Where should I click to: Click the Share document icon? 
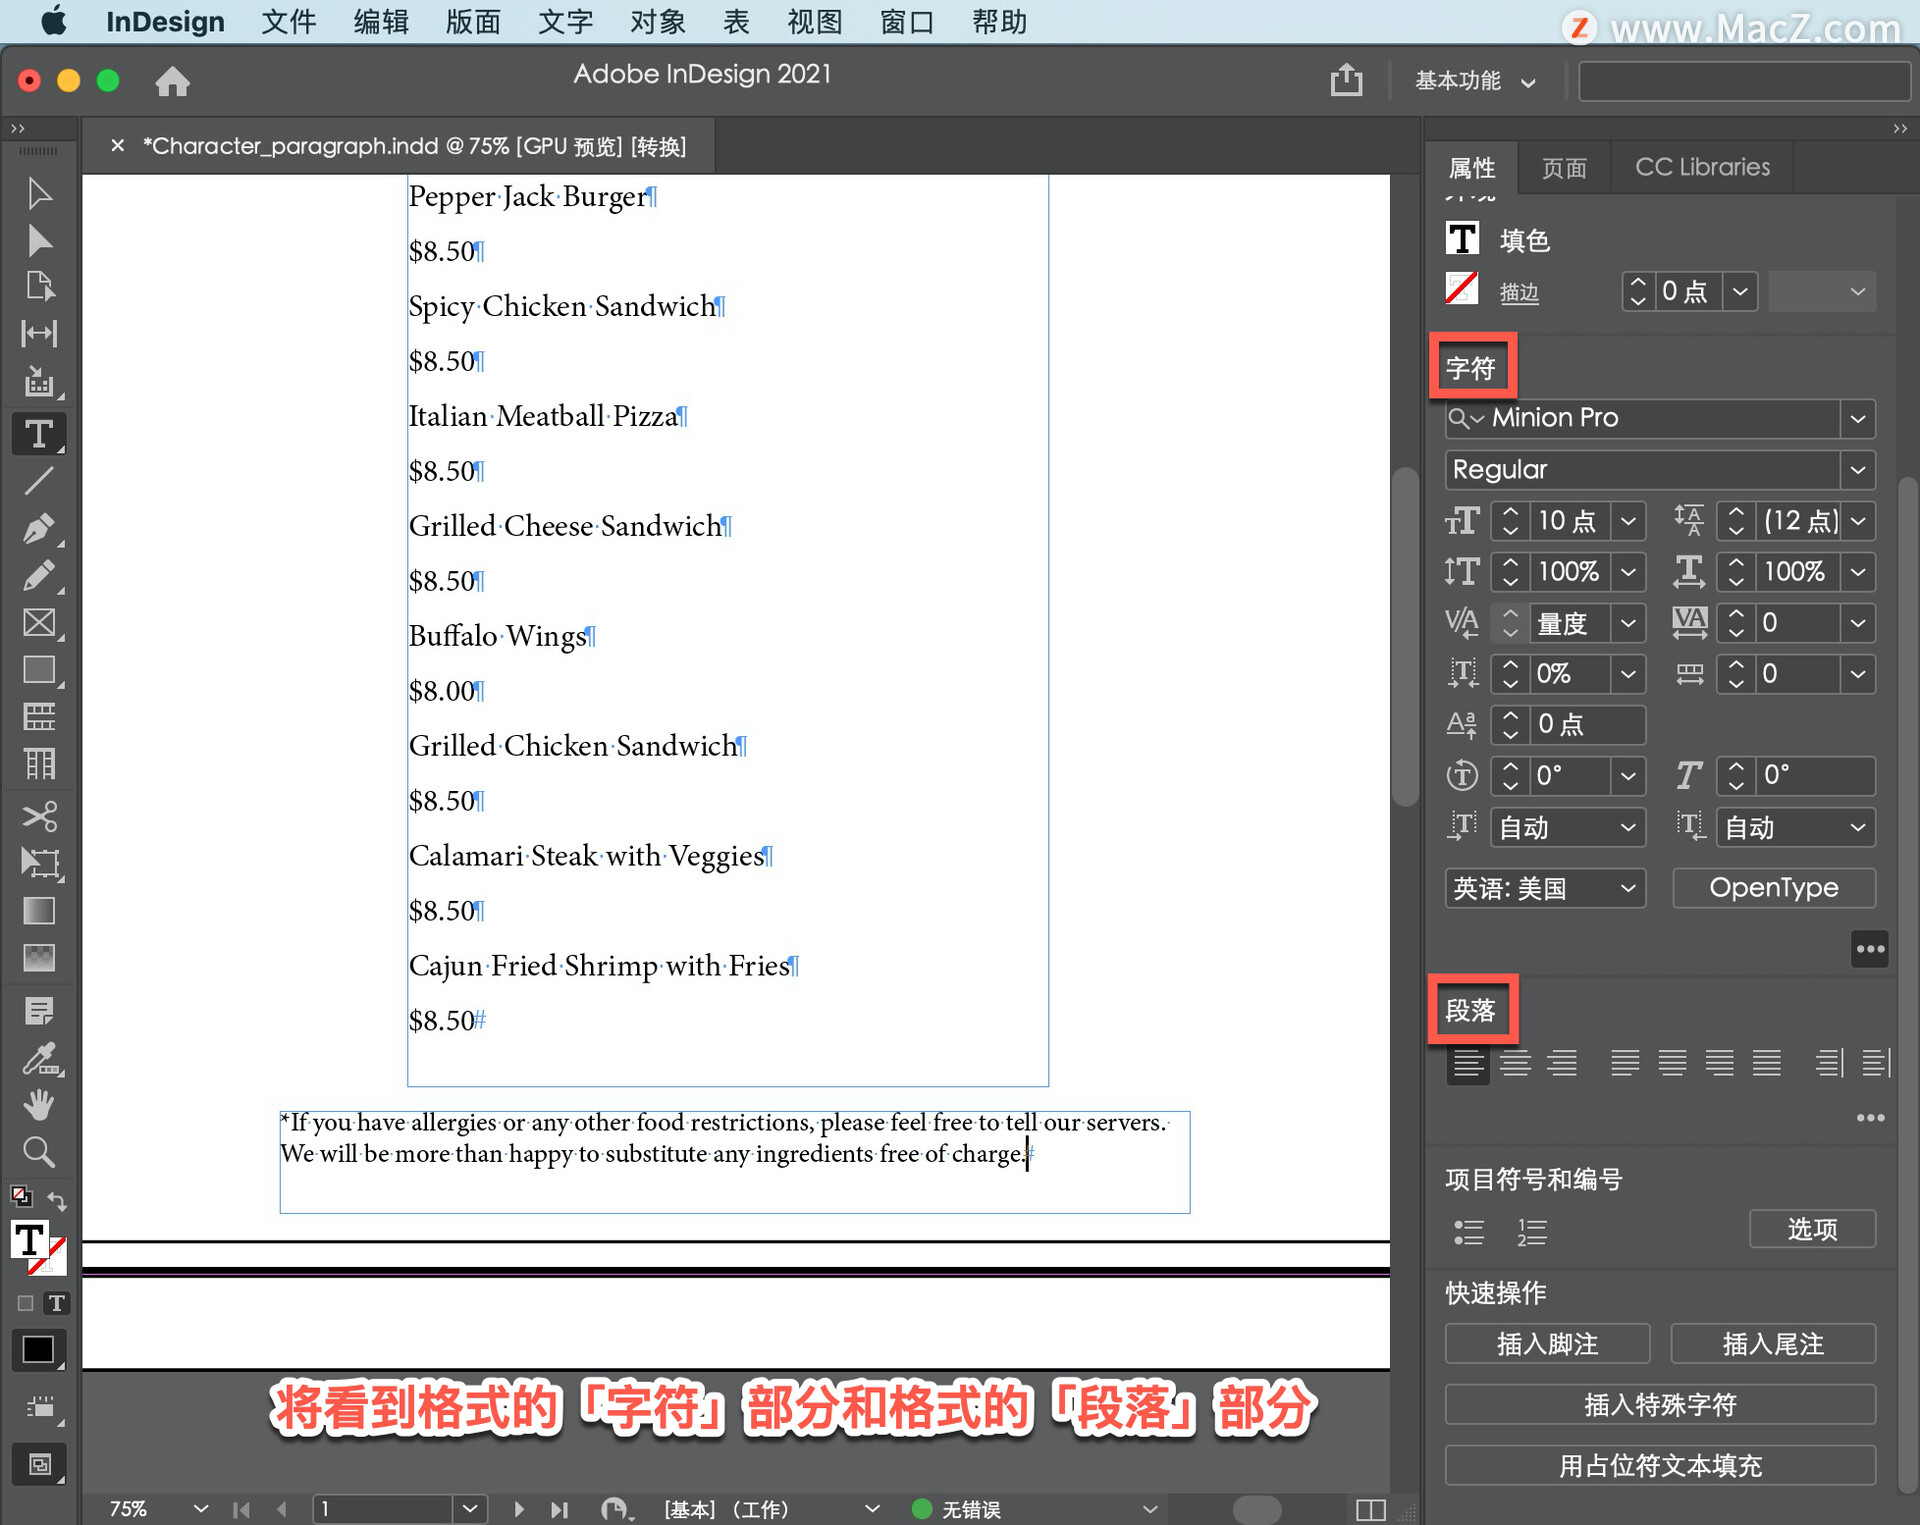1346,80
